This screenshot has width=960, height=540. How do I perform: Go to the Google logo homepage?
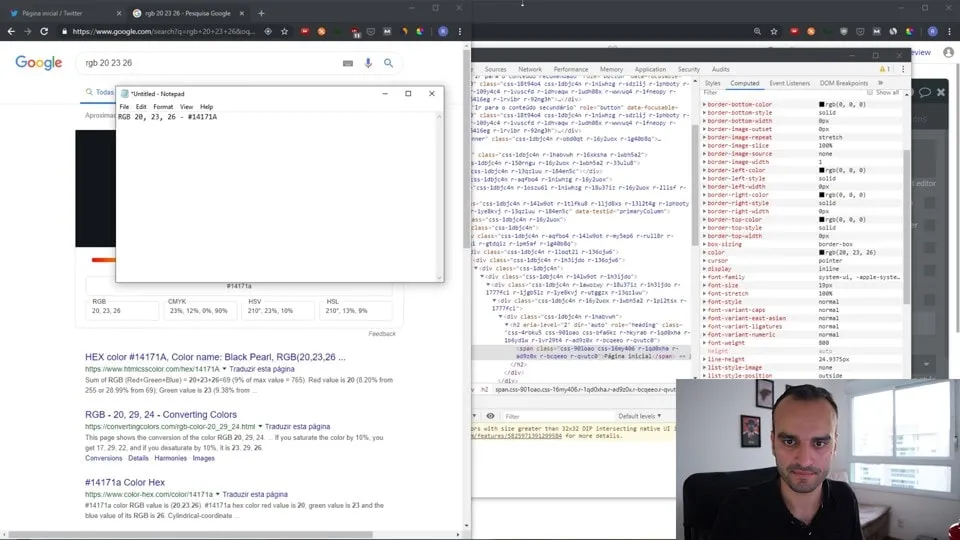click(x=39, y=62)
